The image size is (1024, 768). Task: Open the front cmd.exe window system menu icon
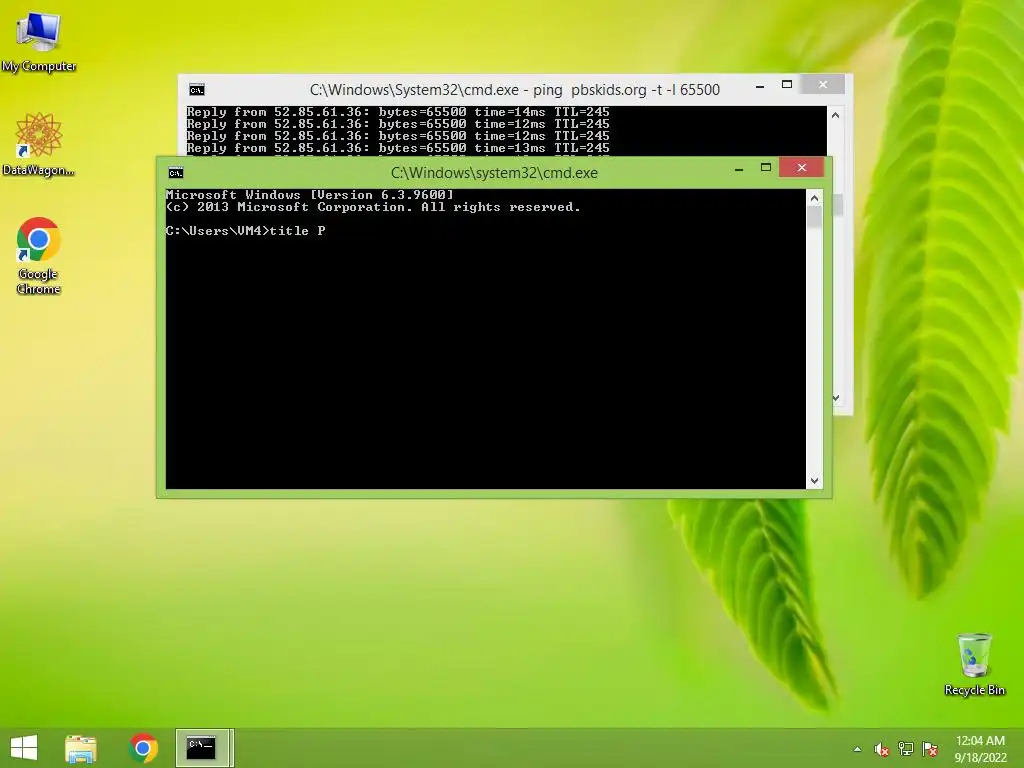(176, 173)
